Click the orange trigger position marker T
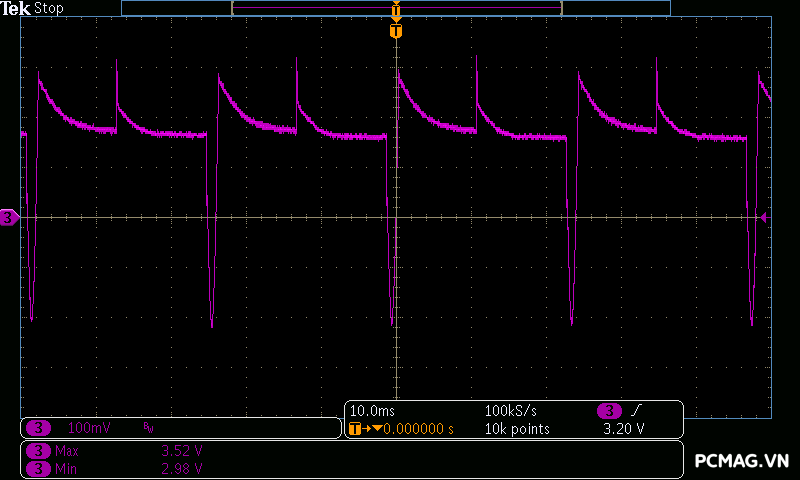The width and height of the screenshot is (800, 480). click(396, 32)
